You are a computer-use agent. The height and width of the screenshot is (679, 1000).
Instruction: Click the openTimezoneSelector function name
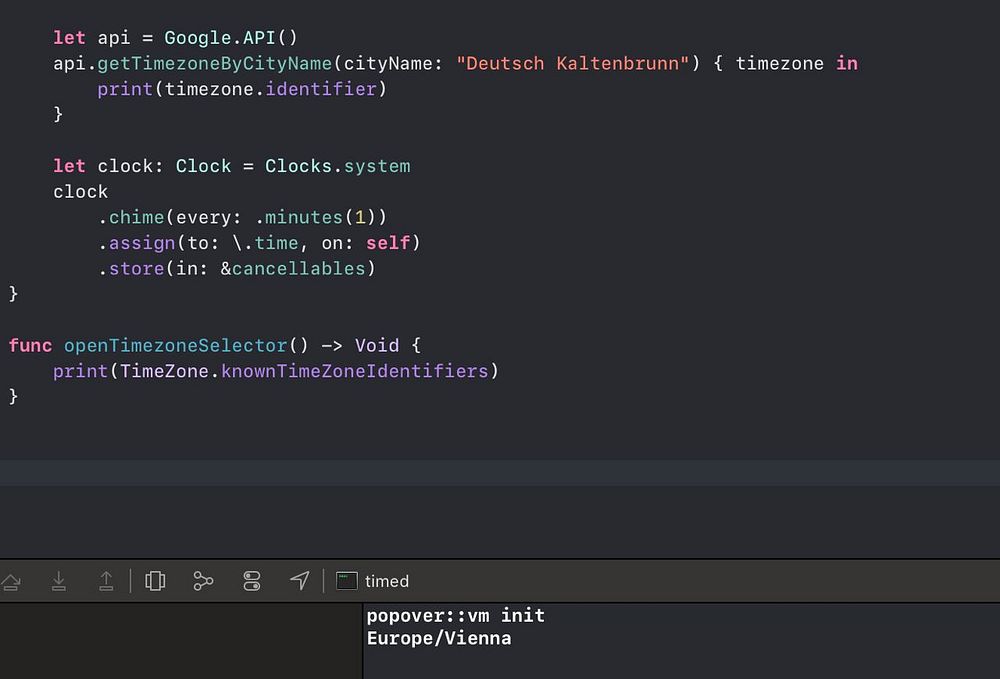(176, 346)
